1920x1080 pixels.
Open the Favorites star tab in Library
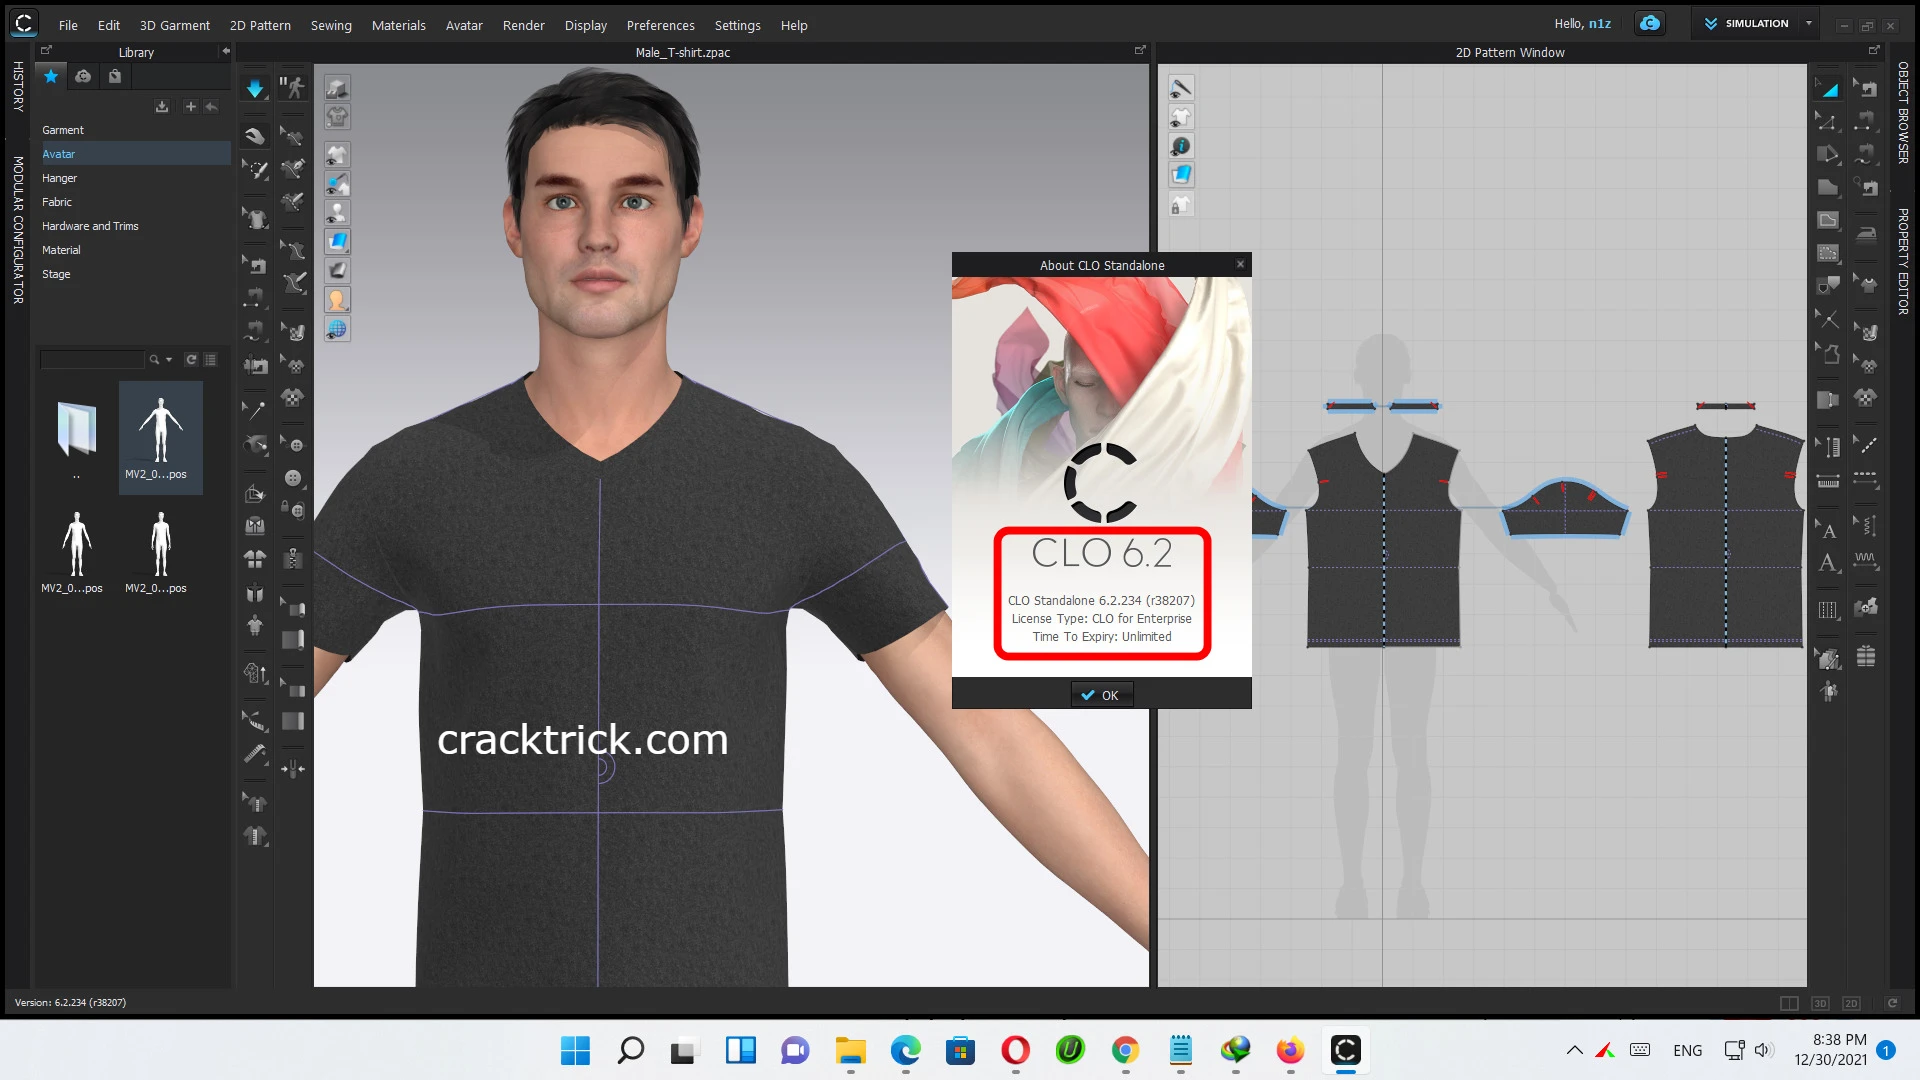click(51, 76)
